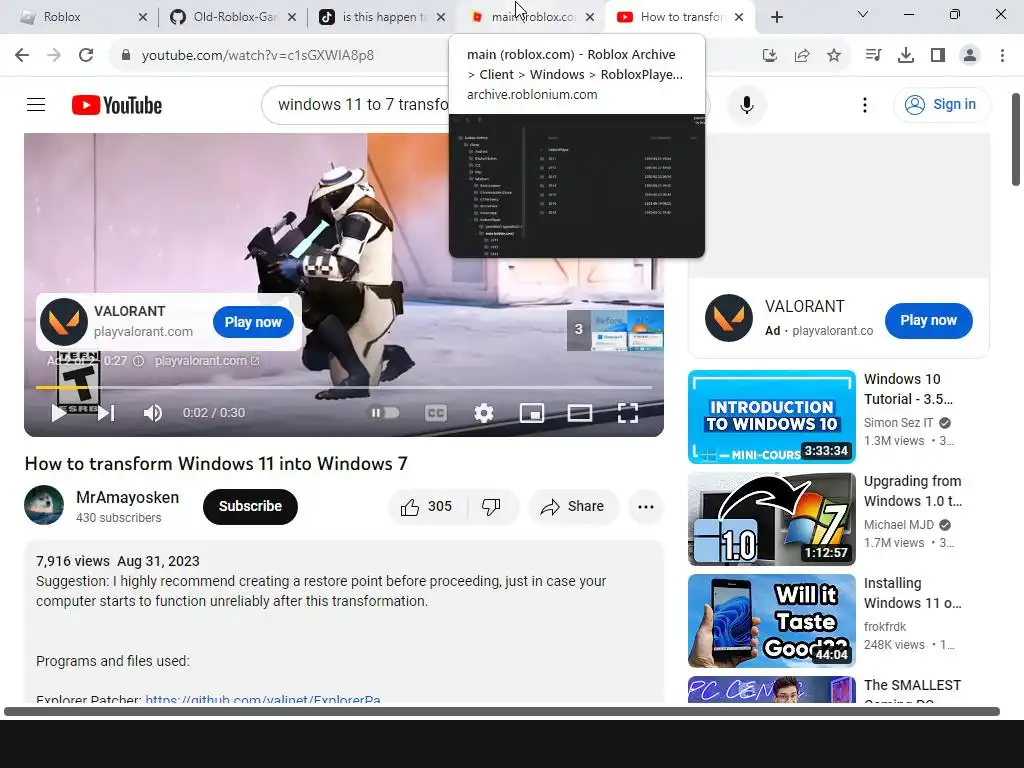Click Simon Sez IT channel name
1024x768 pixels.
coord(899,423)
